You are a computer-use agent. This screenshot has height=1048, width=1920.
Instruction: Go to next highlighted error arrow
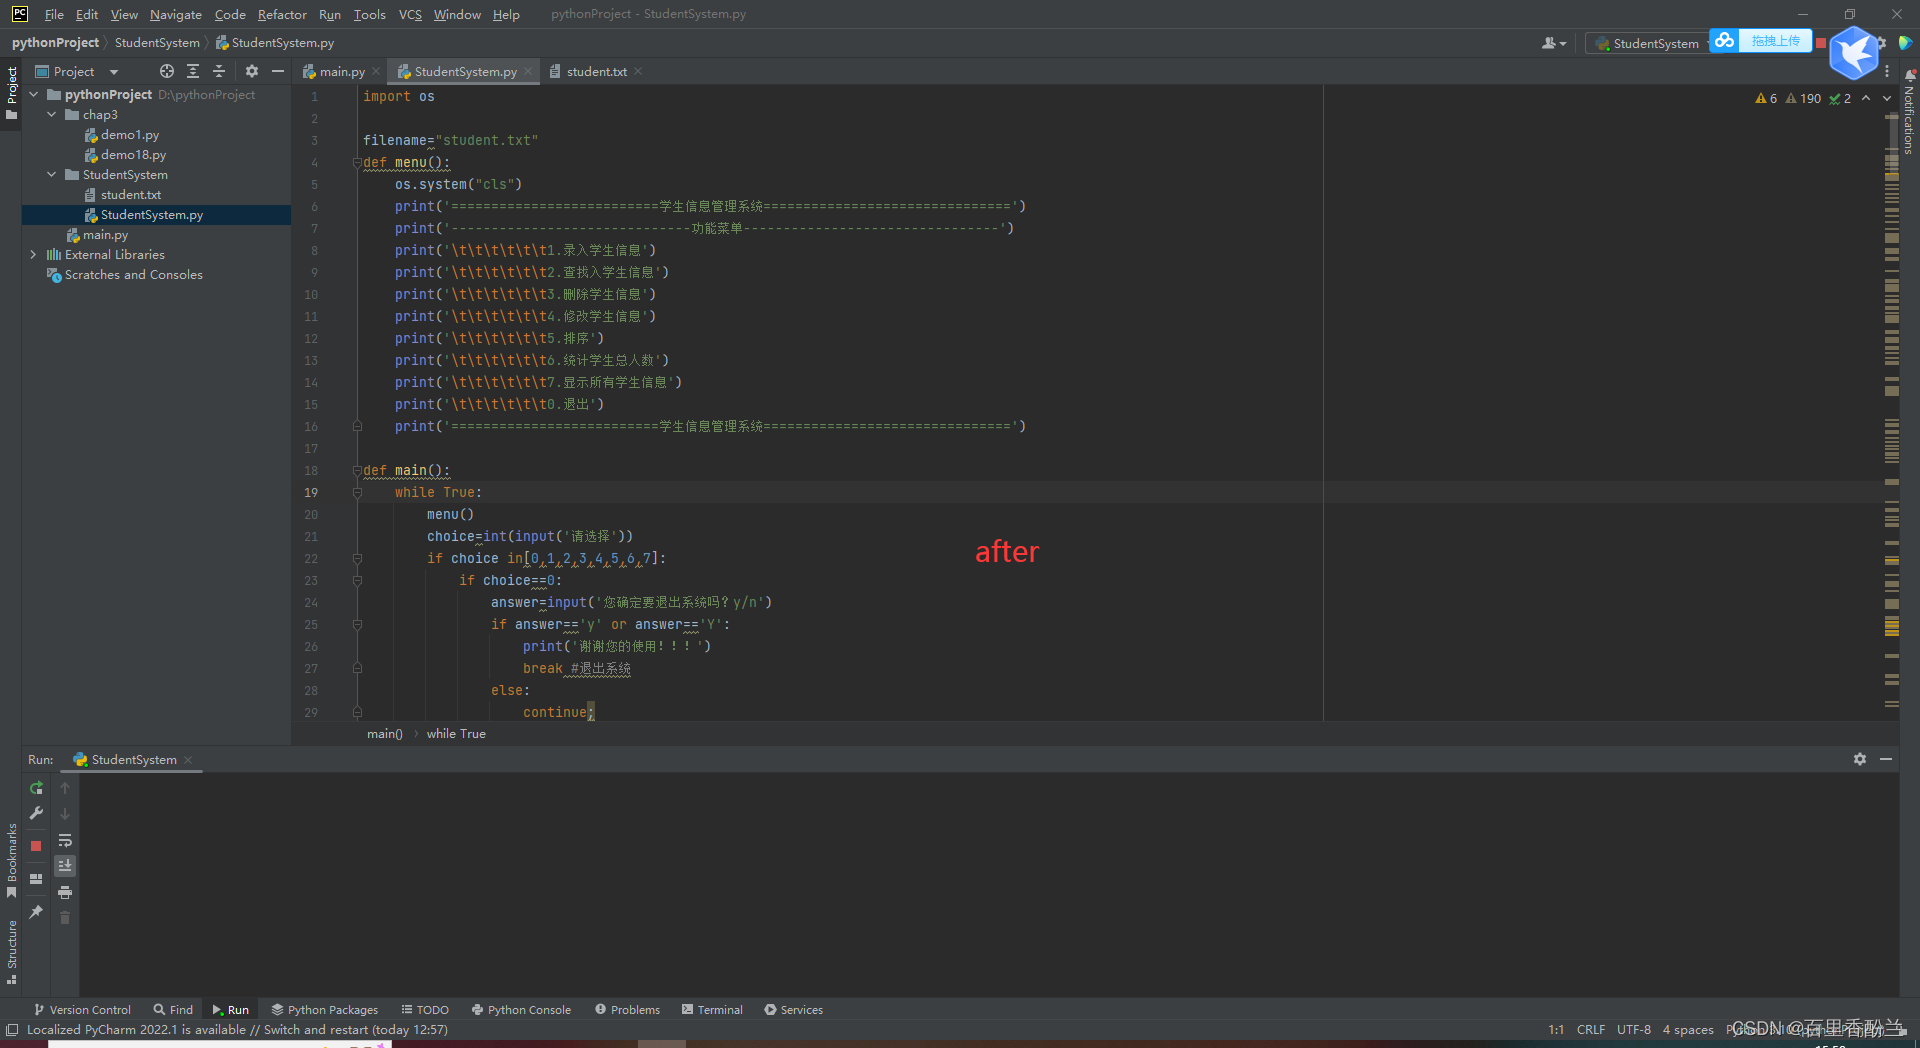(1887, 99)
